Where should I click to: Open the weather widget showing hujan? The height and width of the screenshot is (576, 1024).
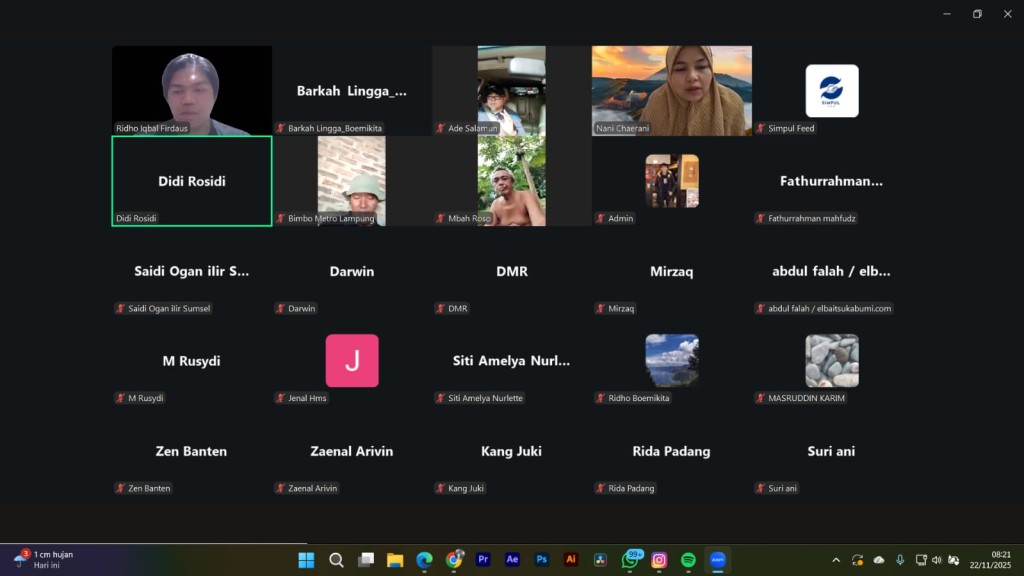(x=45, y=559)
